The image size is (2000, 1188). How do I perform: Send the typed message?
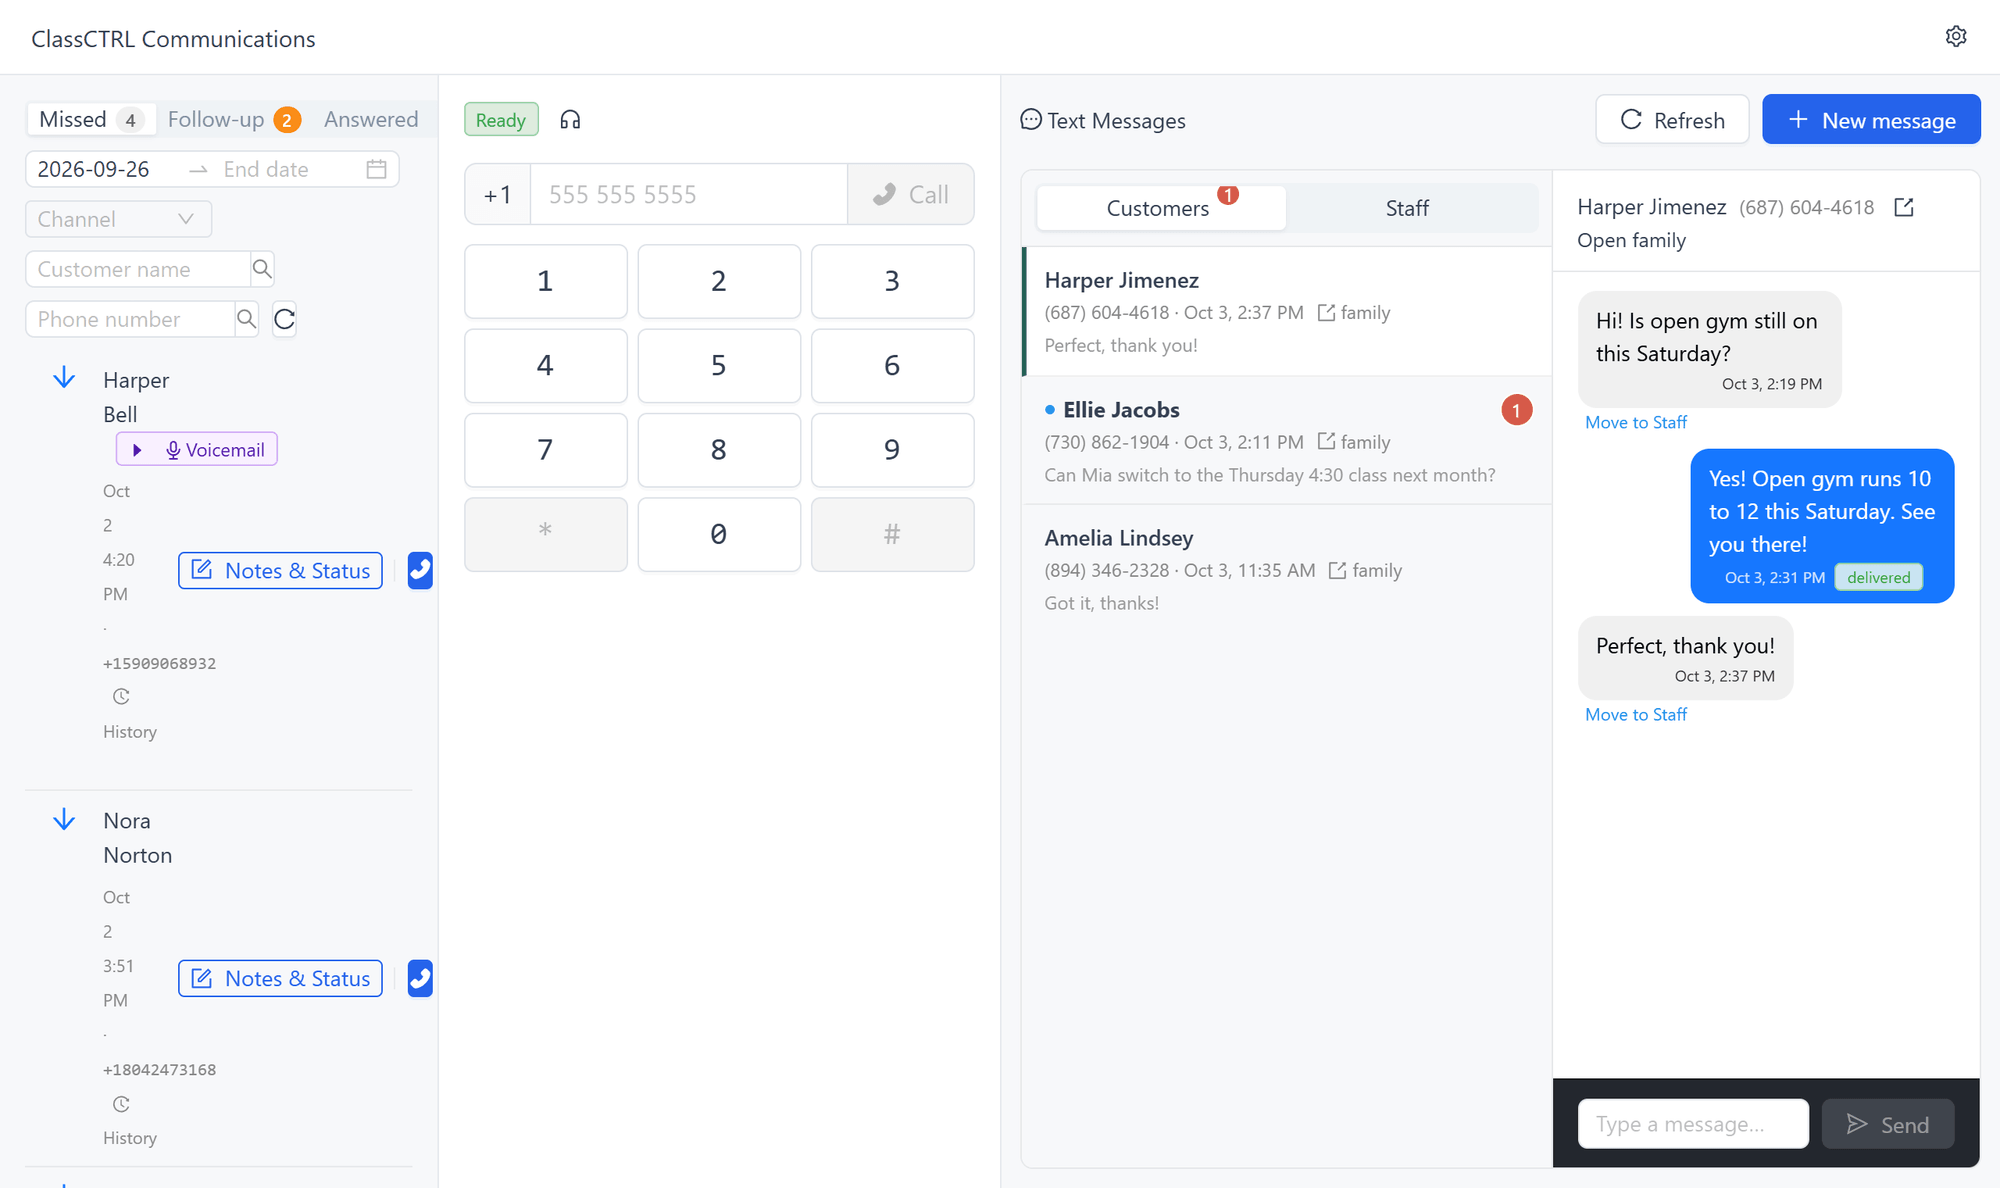pyautogui.click(x=1887, y=1124)
